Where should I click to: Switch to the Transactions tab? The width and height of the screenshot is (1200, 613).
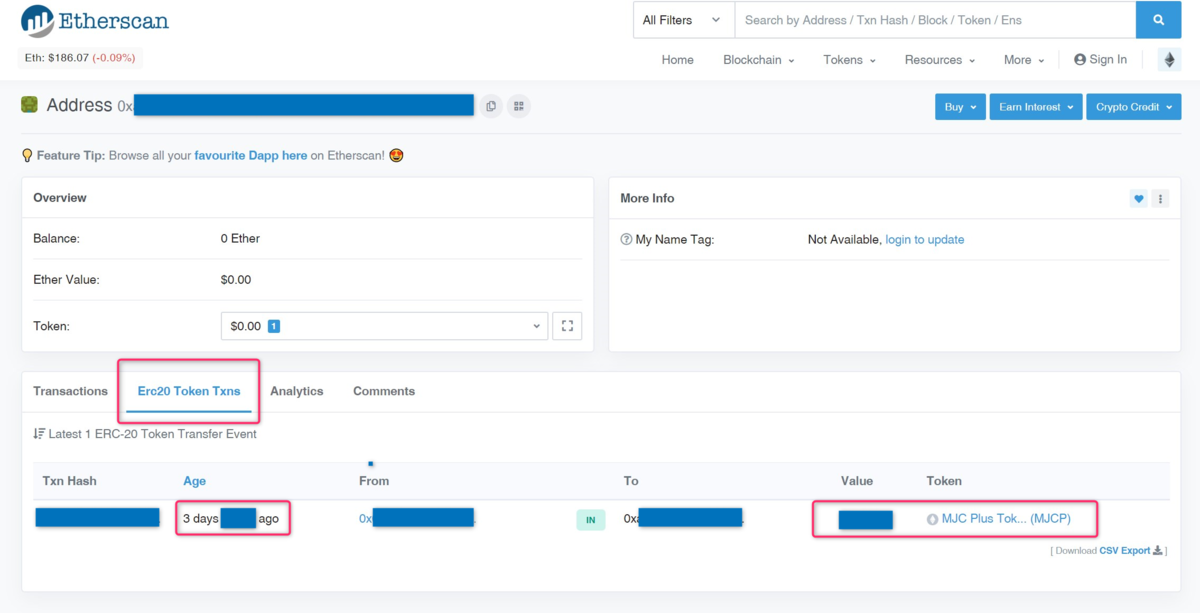click(70, 391)
